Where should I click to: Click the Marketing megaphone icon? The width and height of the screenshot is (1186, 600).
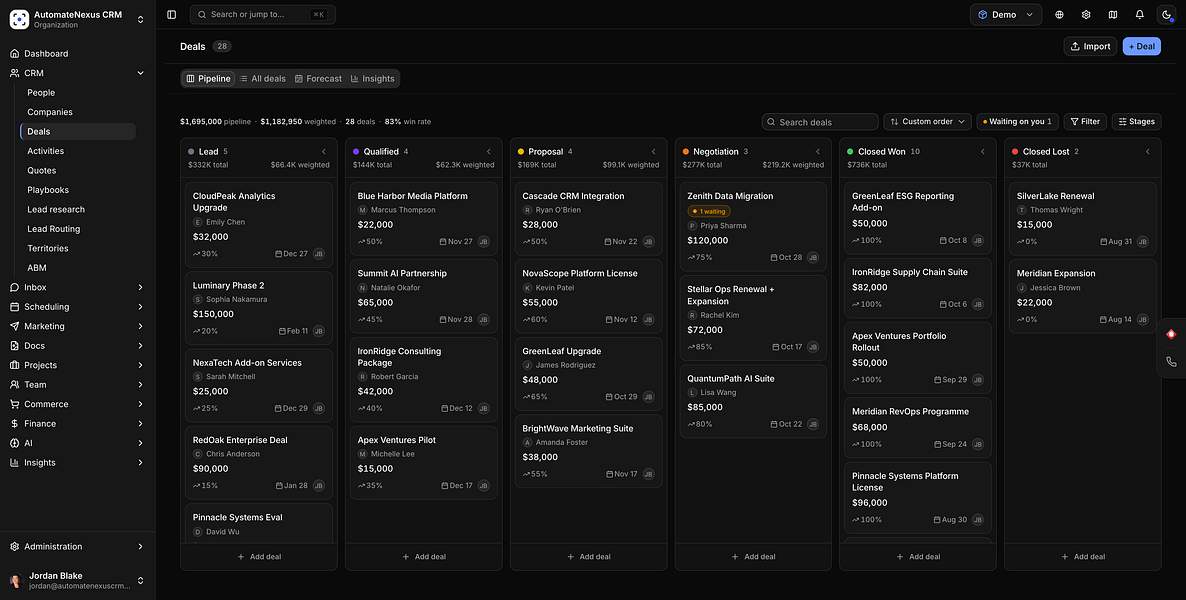(x=14, y=326)
